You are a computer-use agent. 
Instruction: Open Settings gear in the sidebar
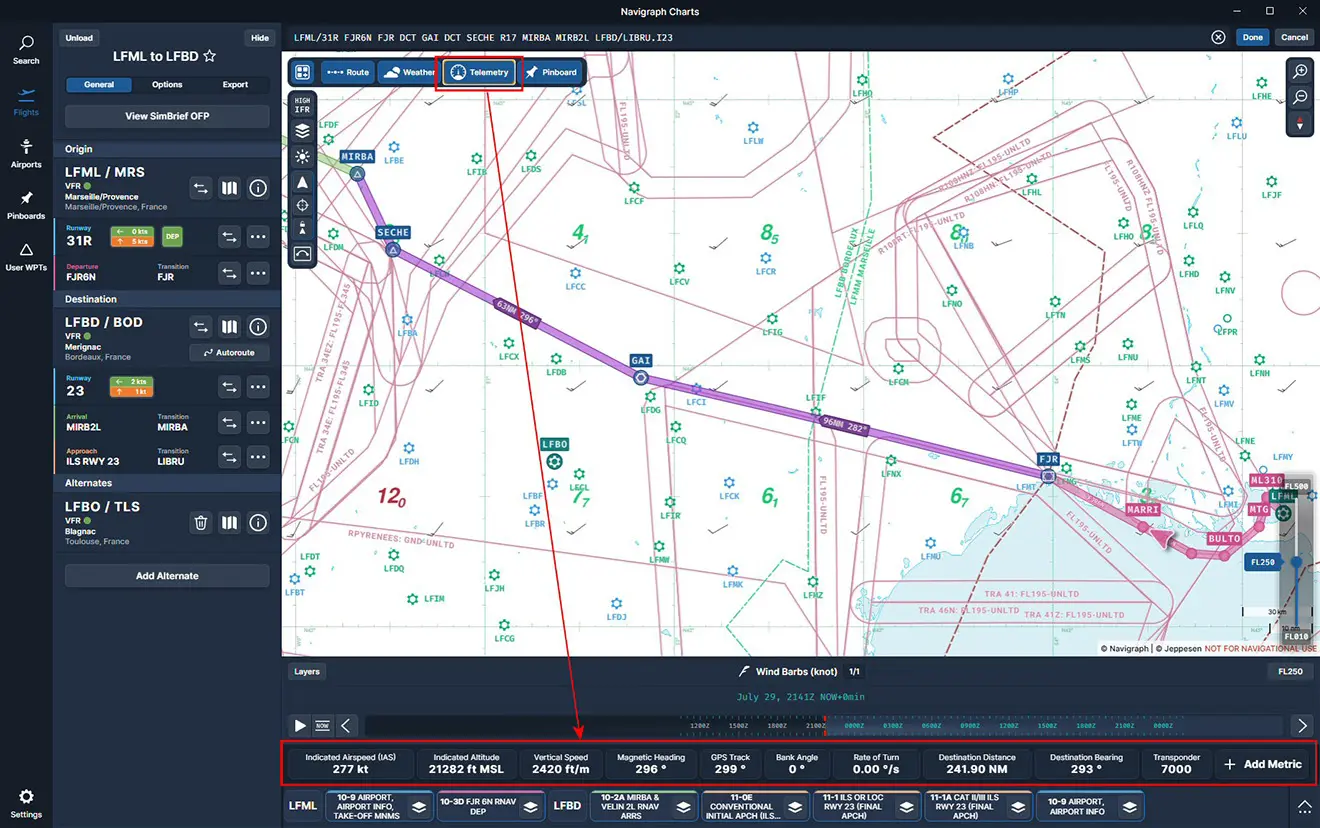[26, 803]
